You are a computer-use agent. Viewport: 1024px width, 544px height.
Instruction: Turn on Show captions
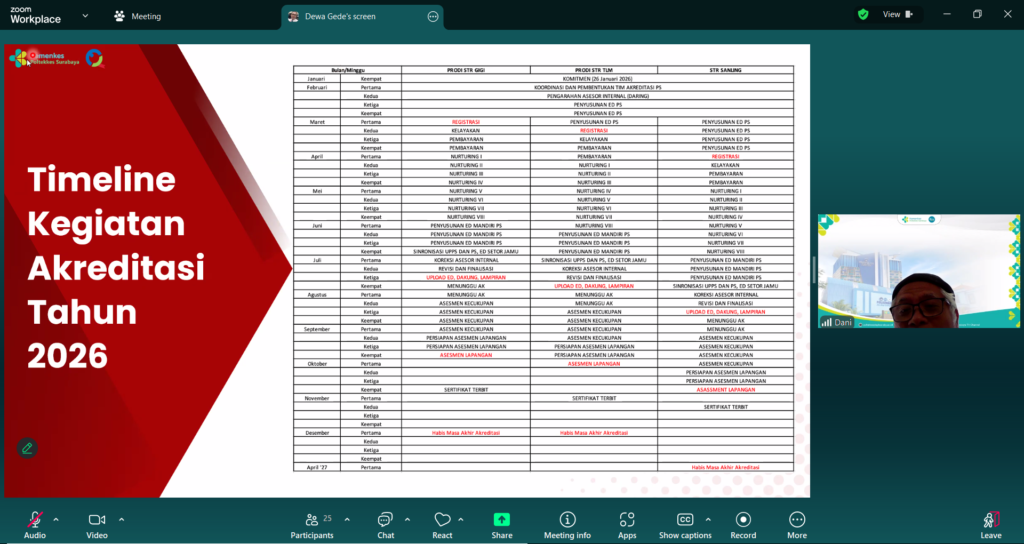[685, 523]
